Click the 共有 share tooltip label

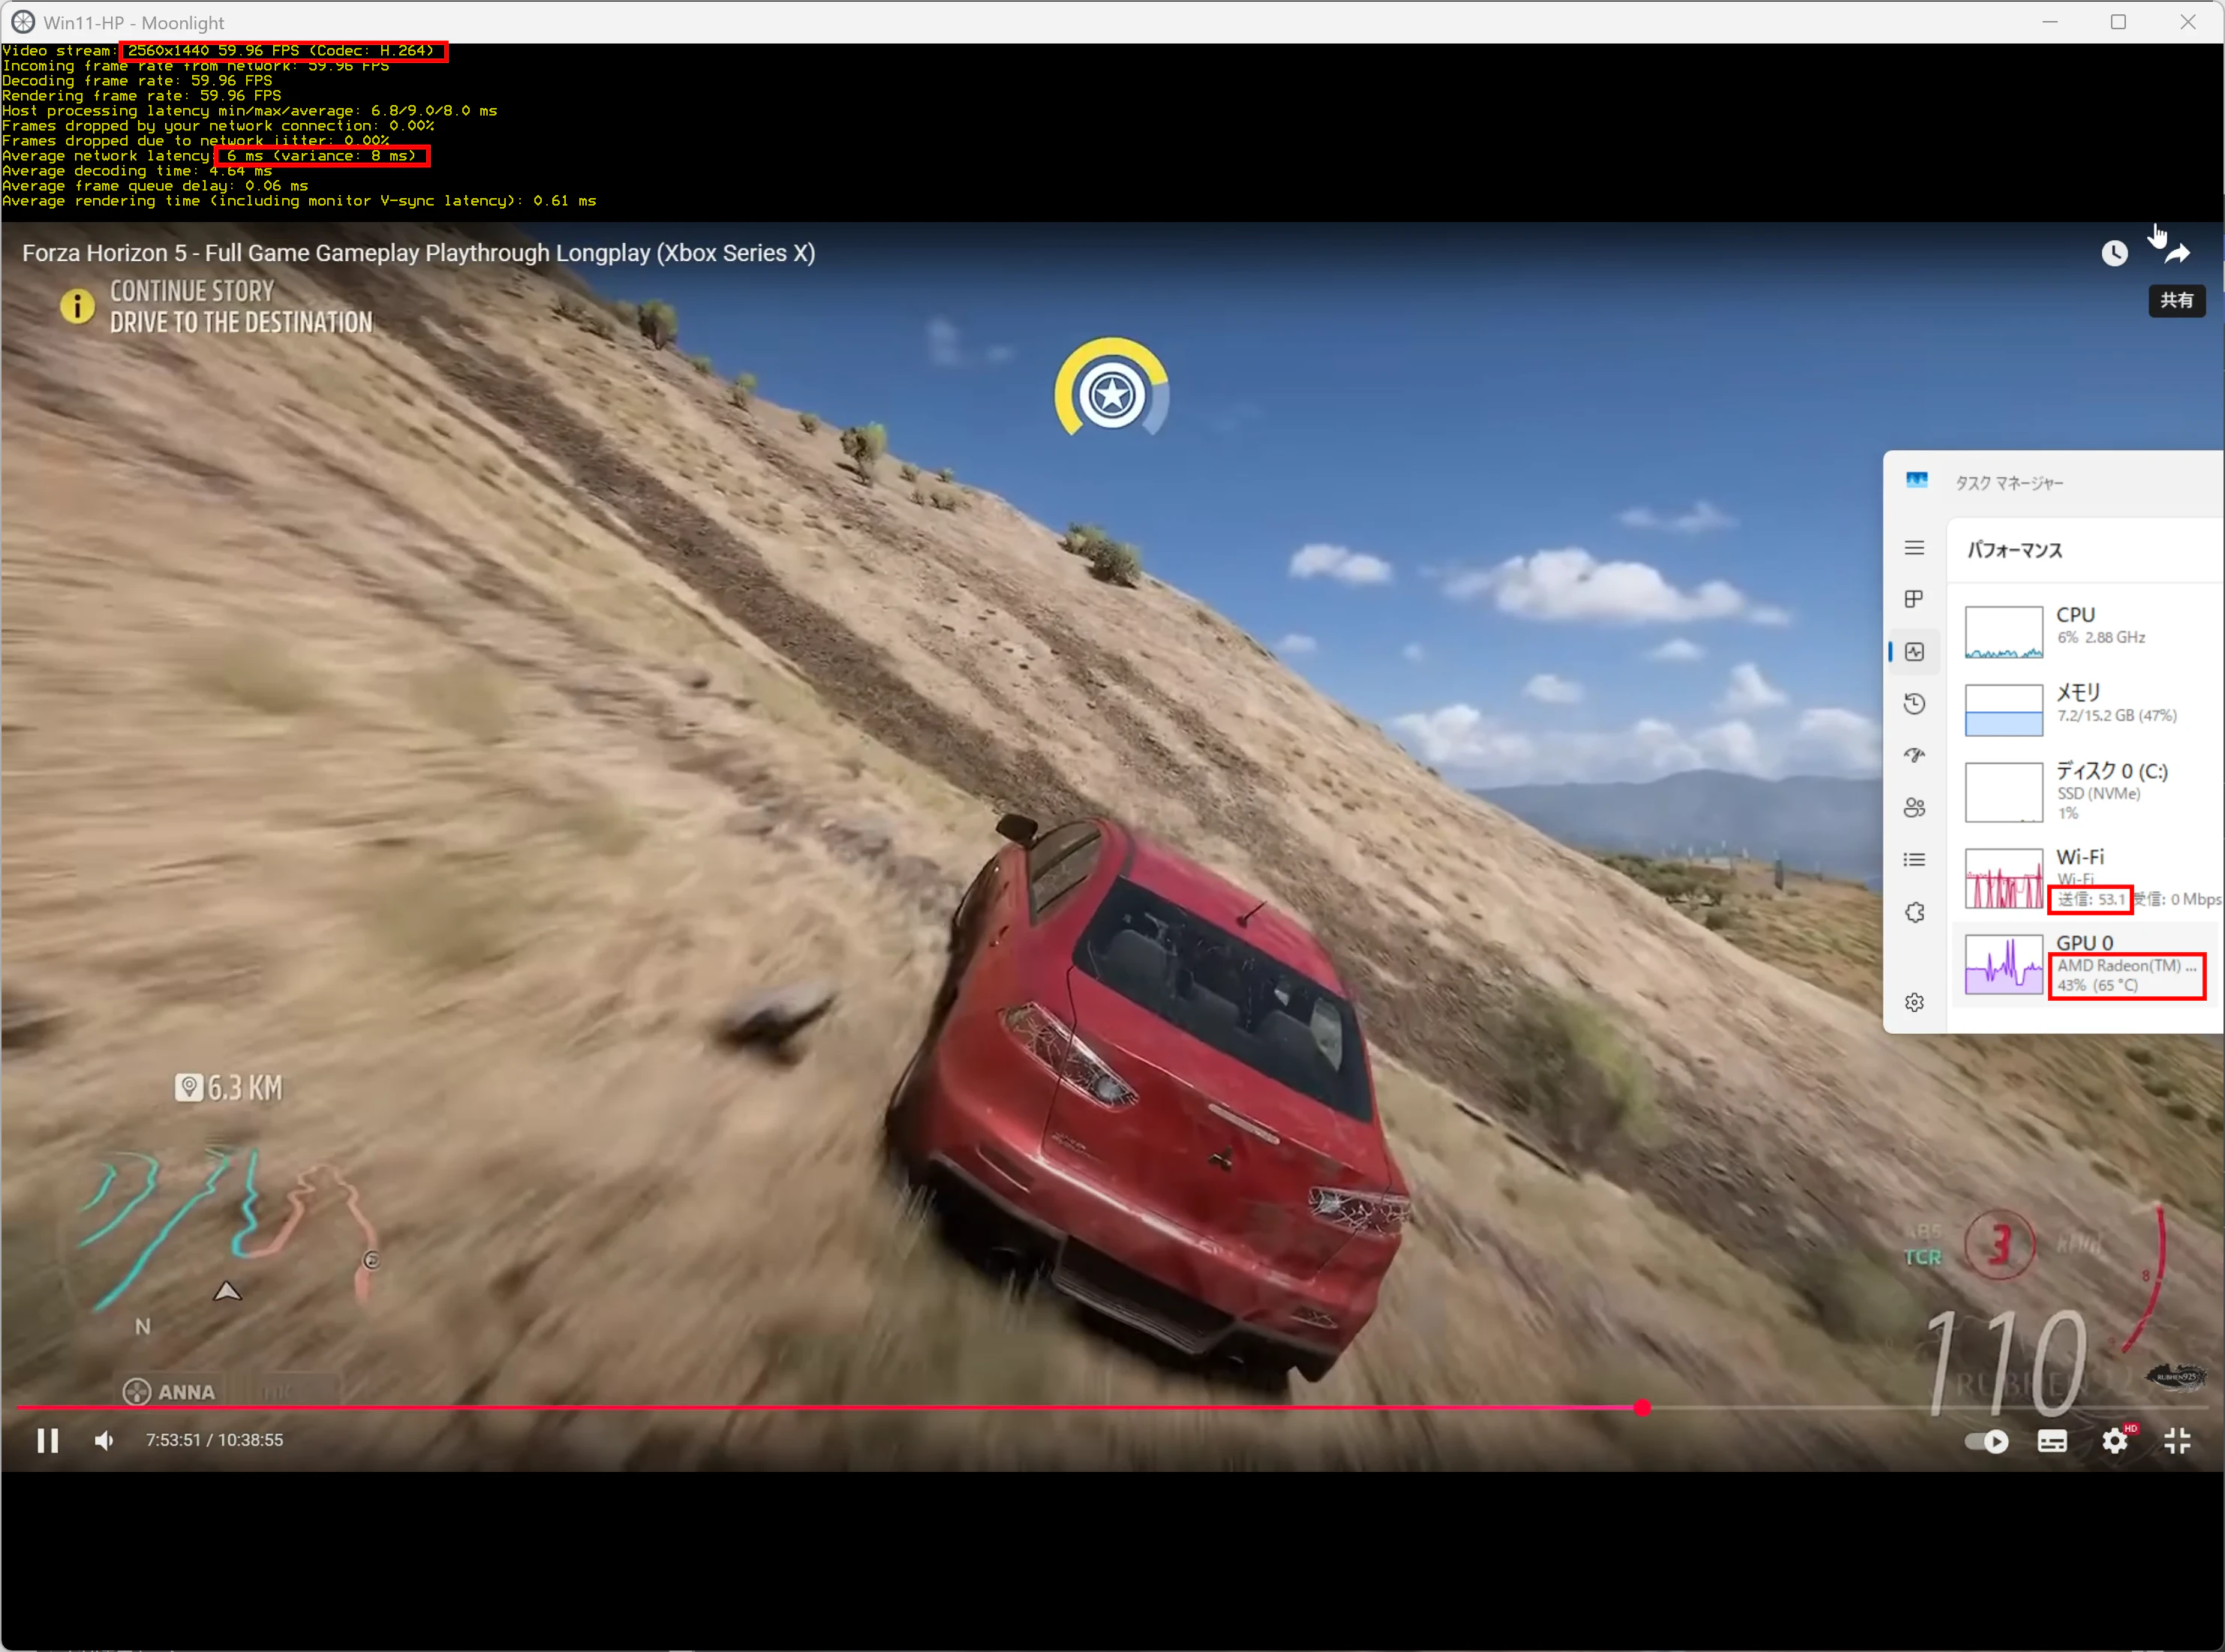tap(2177, 301)
